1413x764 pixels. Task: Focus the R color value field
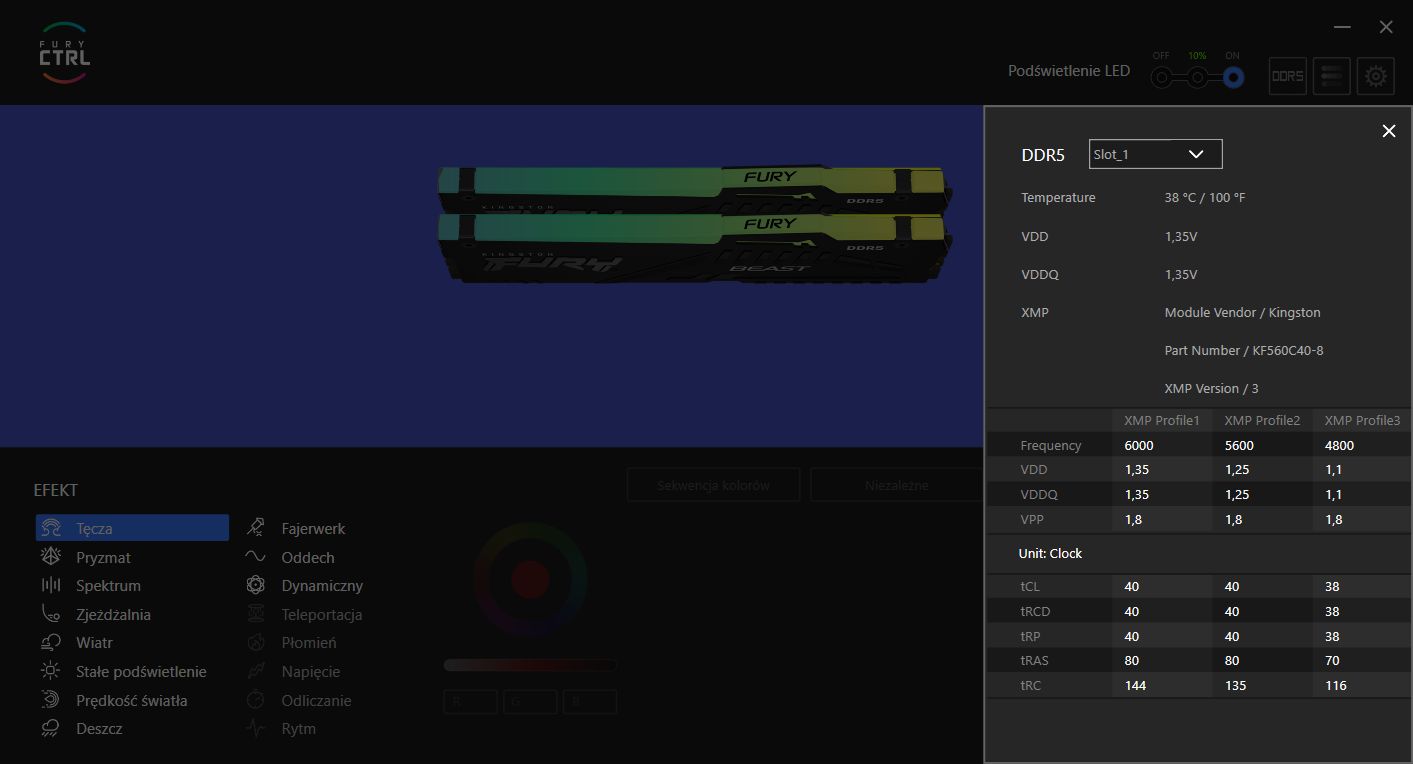(470, 702)
